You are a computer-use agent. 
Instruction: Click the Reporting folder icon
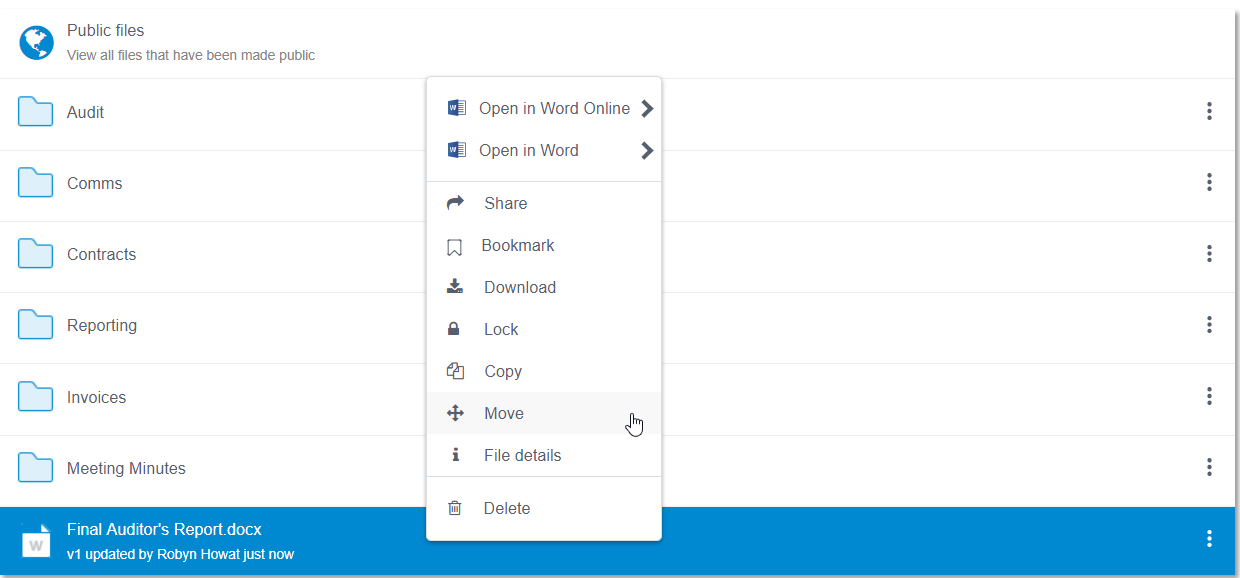pos(35,324)
